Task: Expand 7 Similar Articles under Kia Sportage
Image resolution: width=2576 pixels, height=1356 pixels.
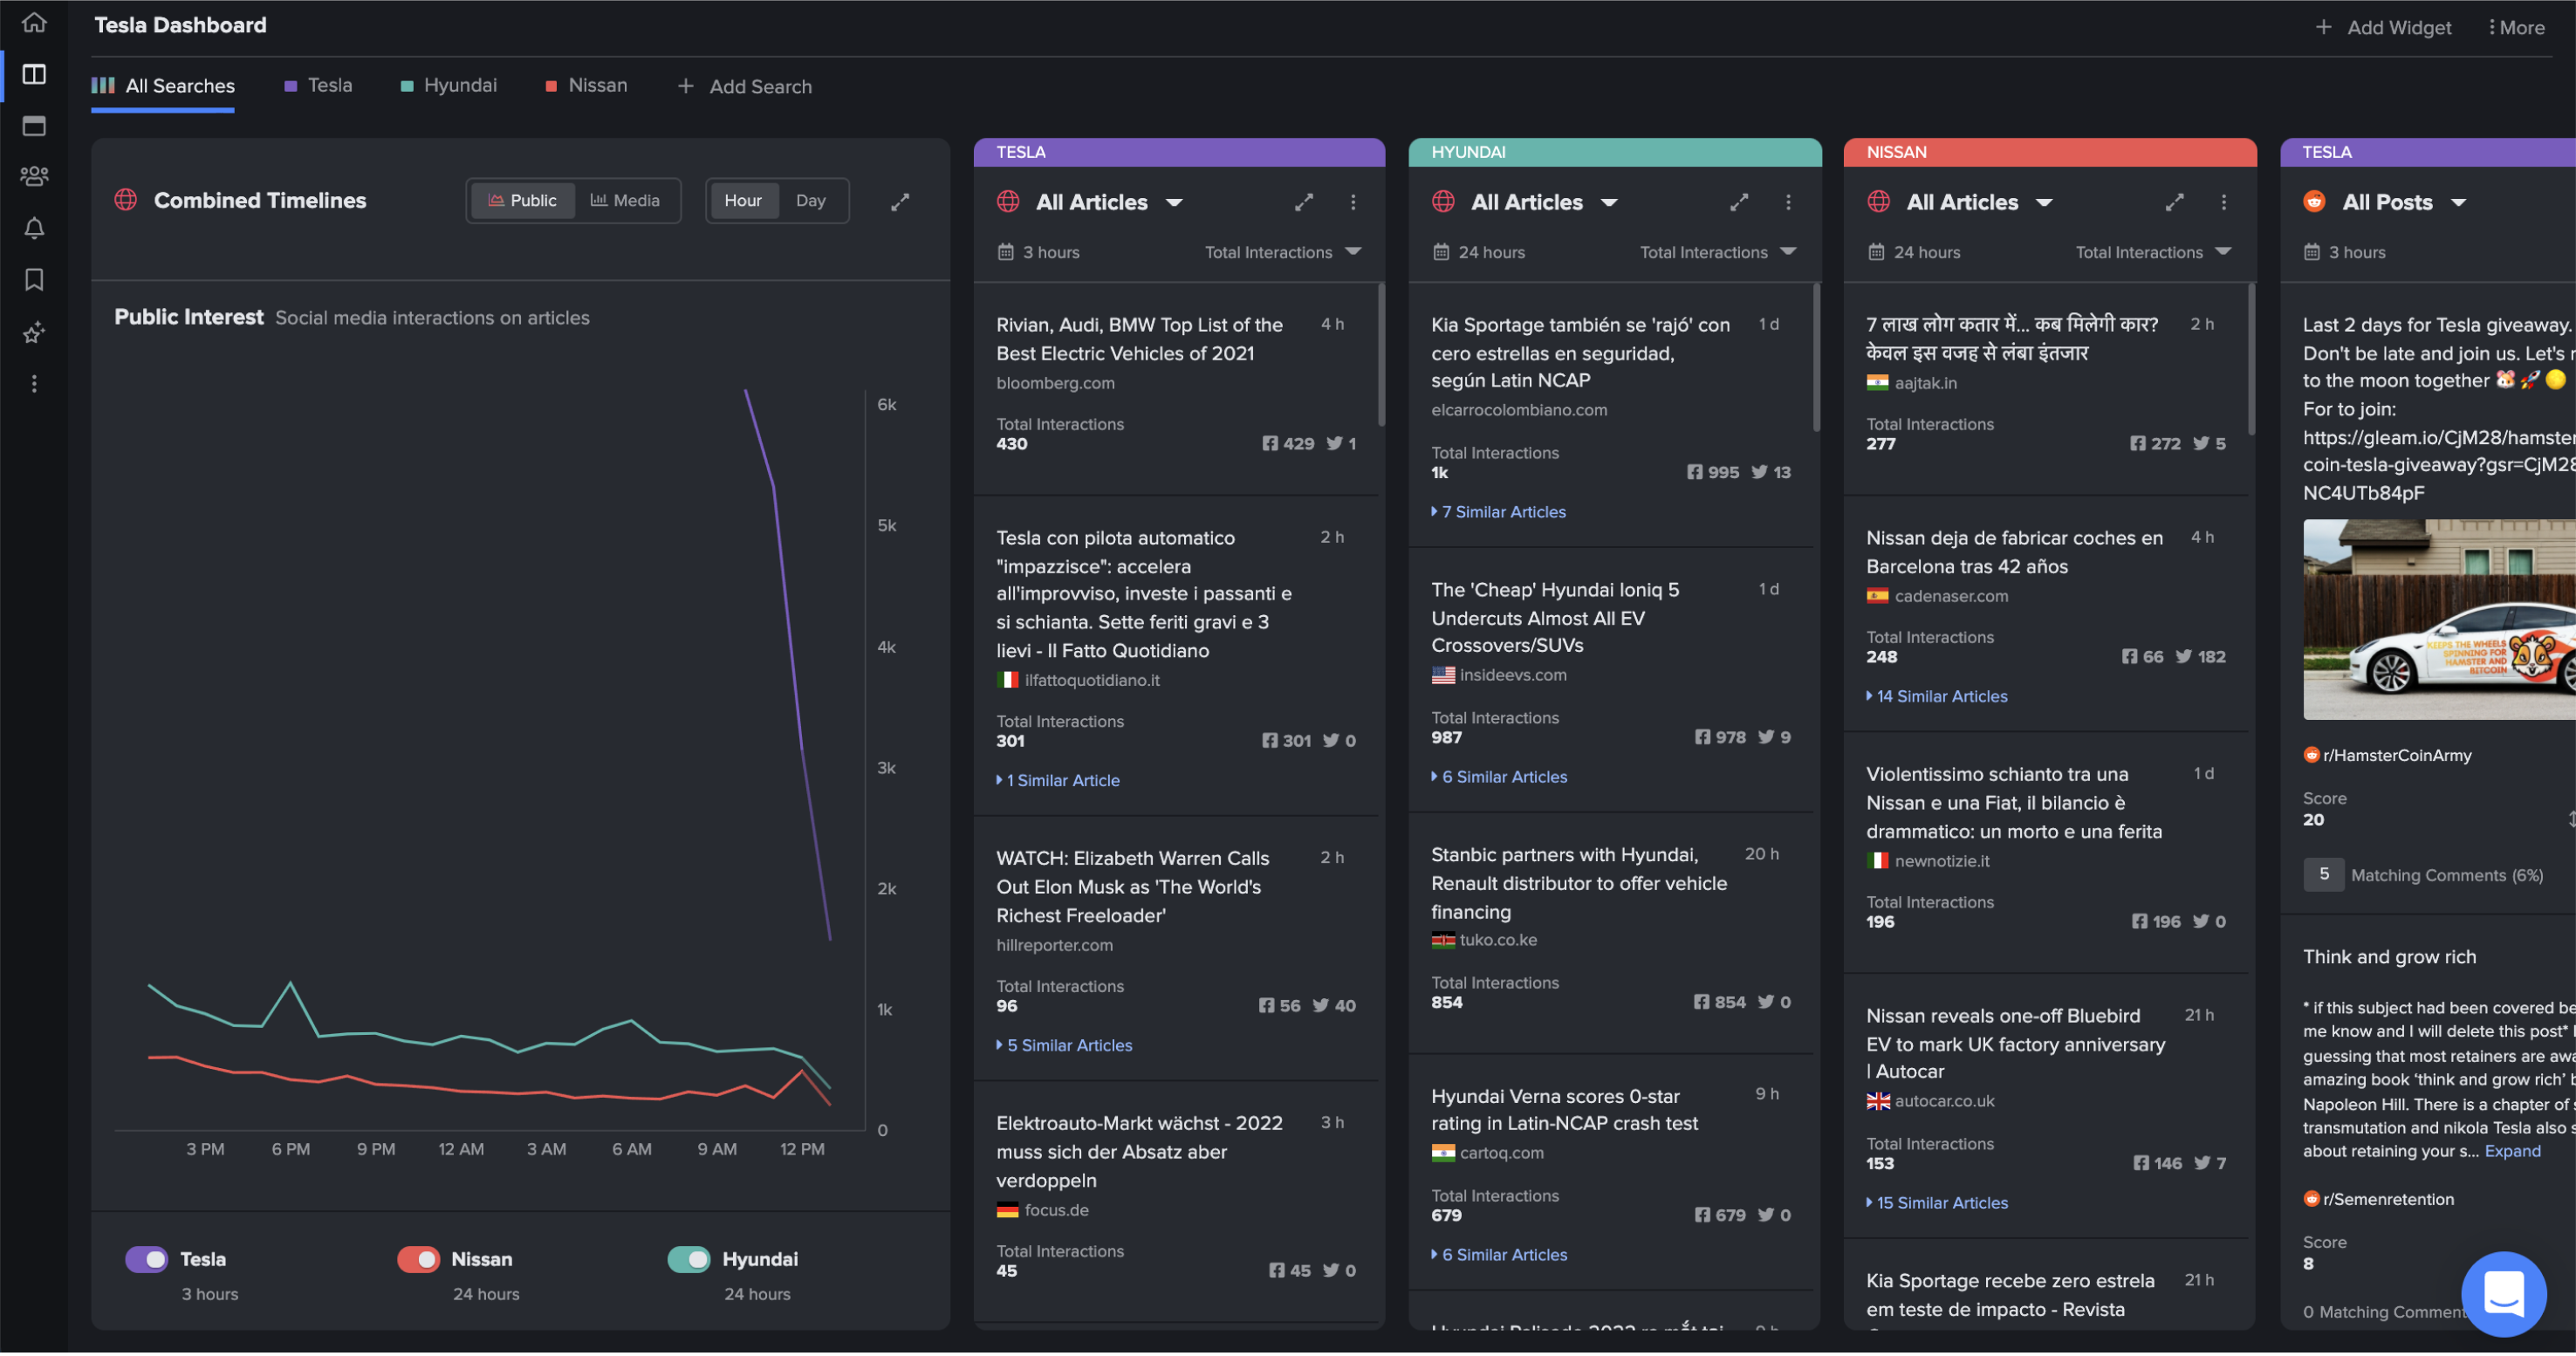Action: click(x=1498, y=512)
